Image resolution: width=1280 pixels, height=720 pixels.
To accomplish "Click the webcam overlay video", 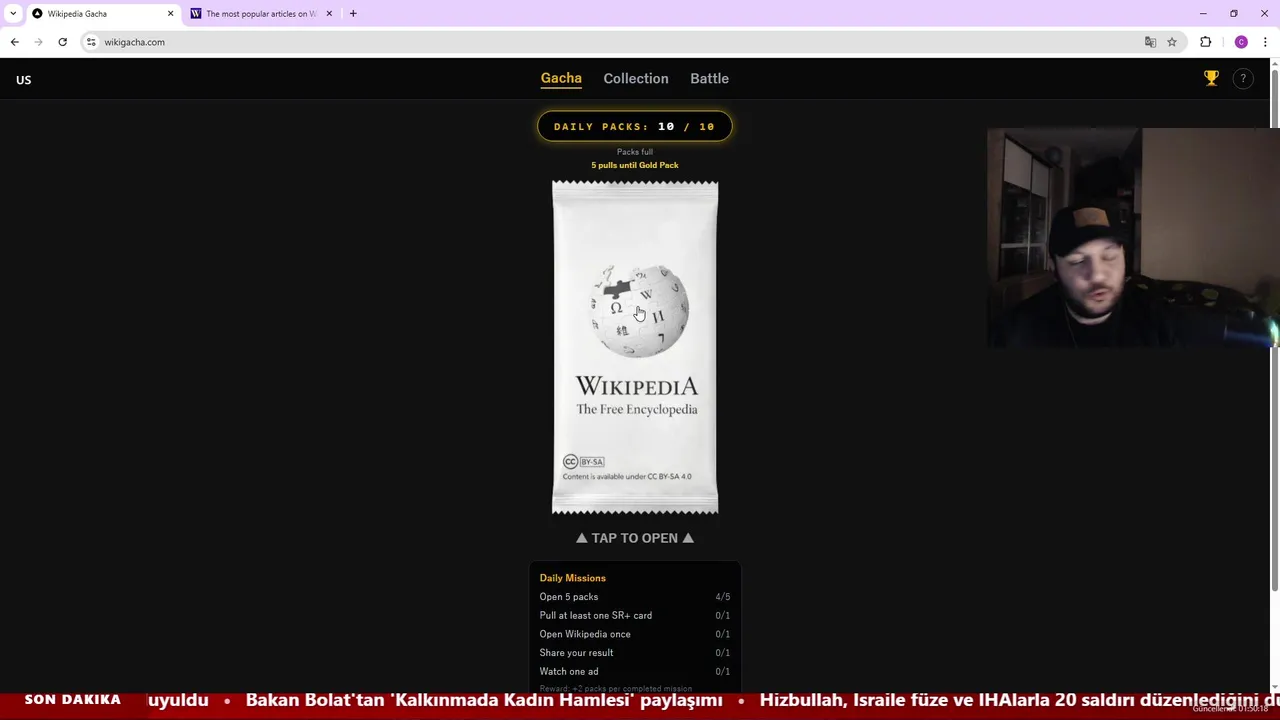I will [x=1132, y=238].
